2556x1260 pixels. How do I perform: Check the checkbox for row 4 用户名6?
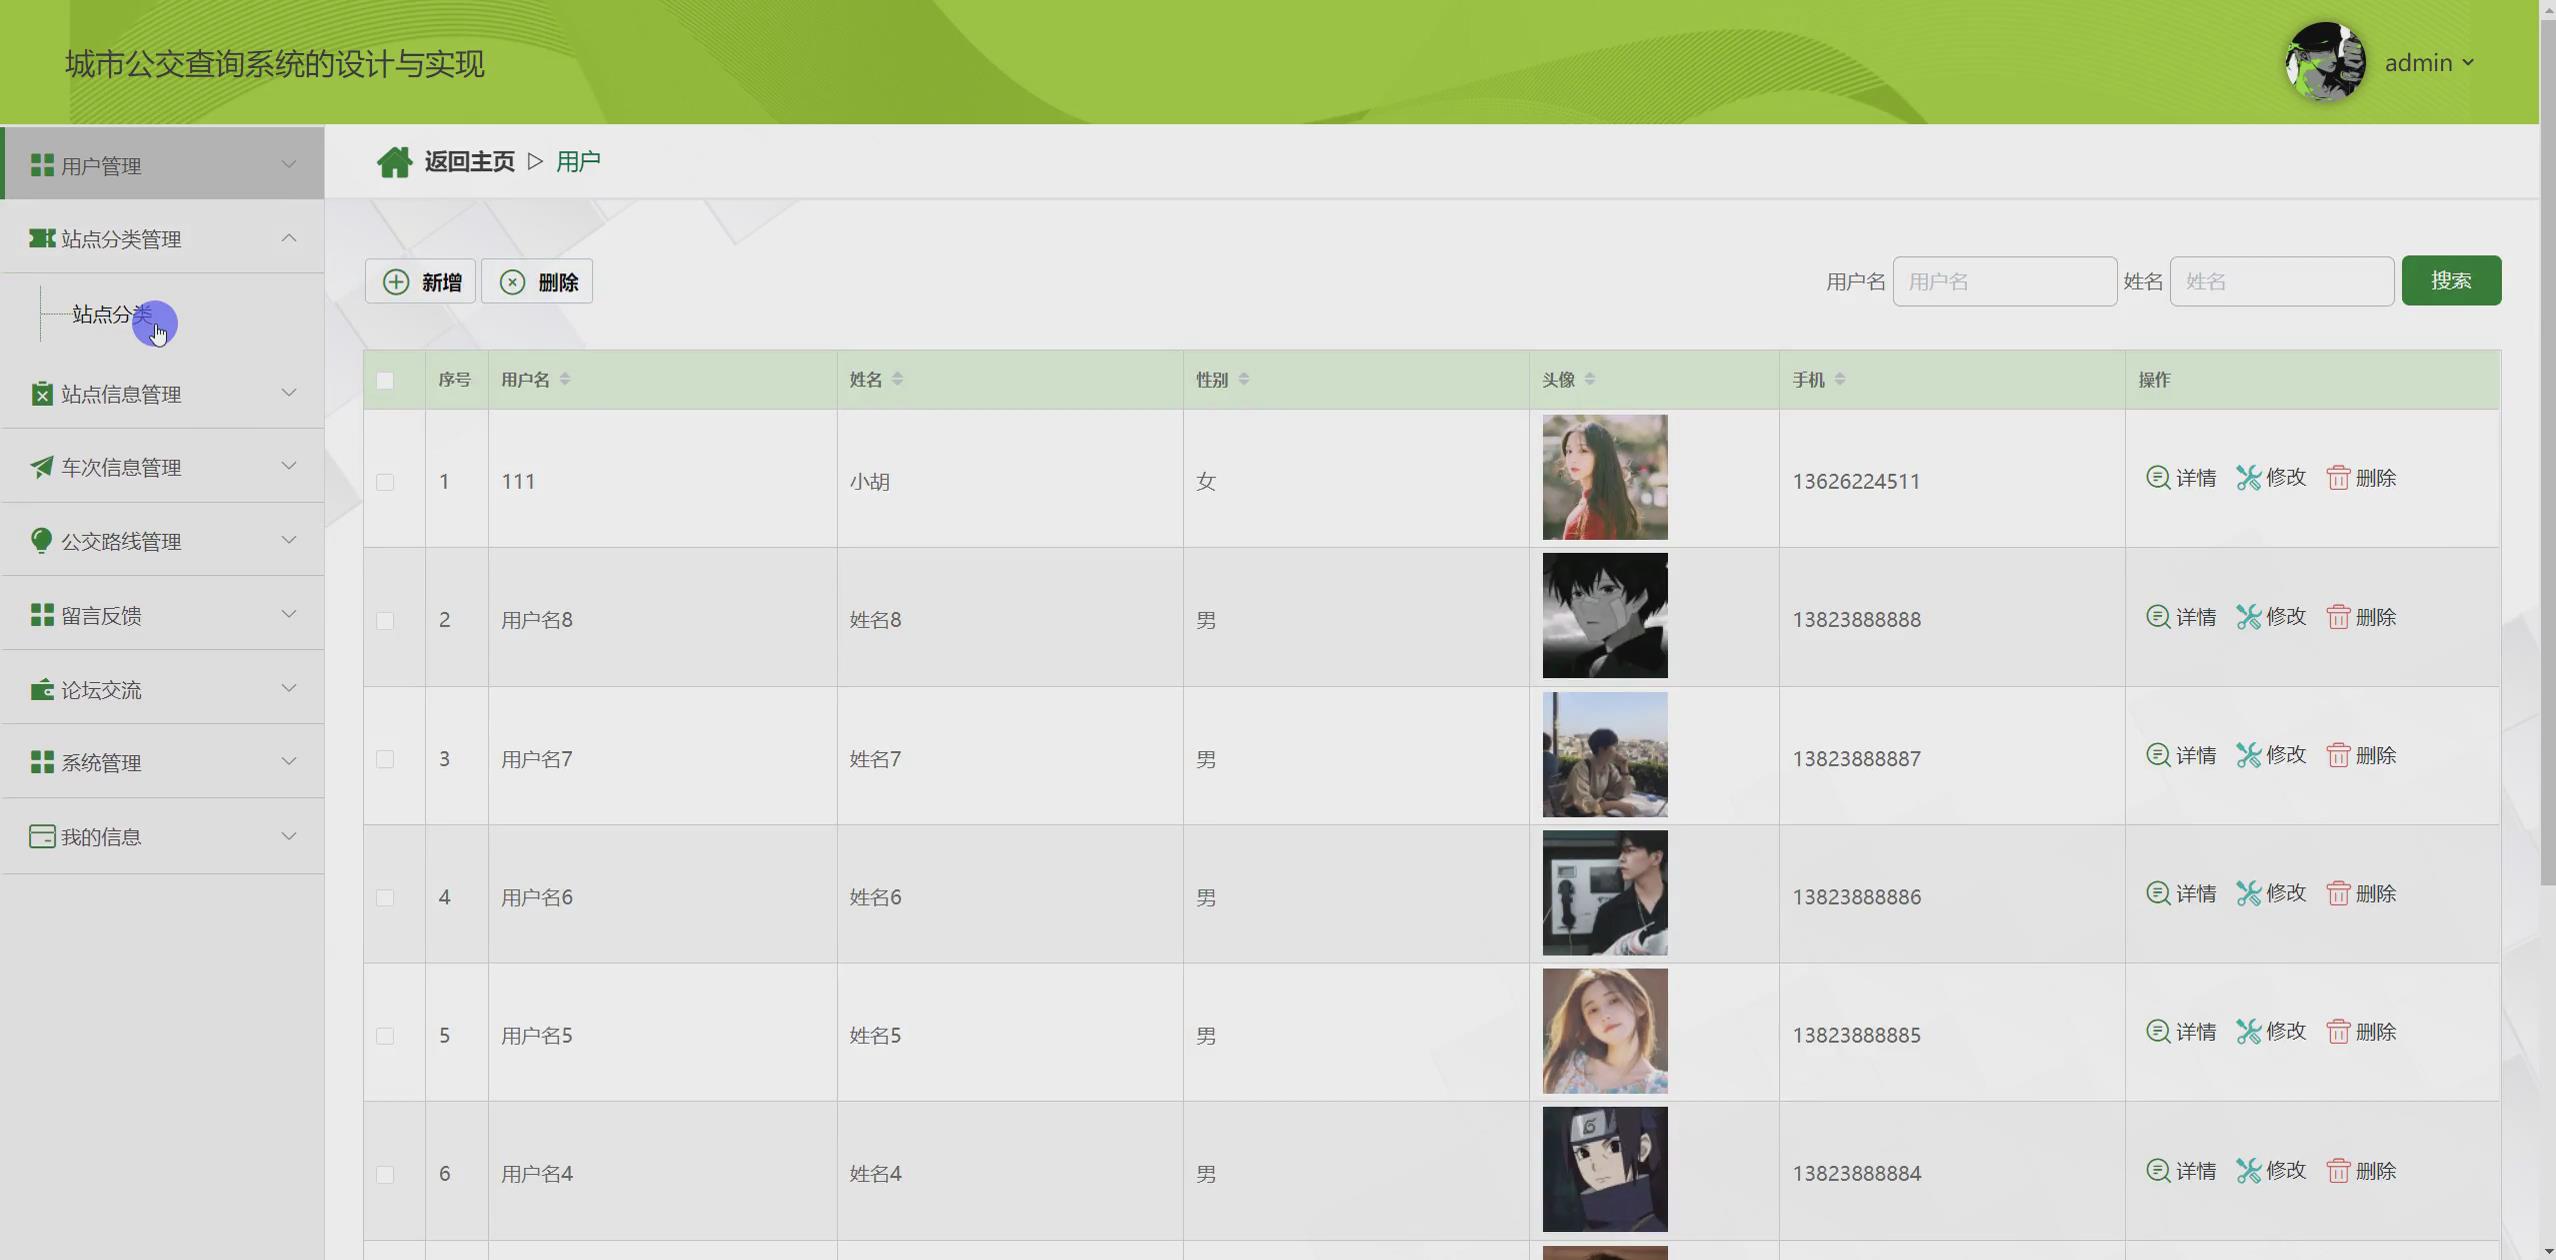click(x=385, y=898)
